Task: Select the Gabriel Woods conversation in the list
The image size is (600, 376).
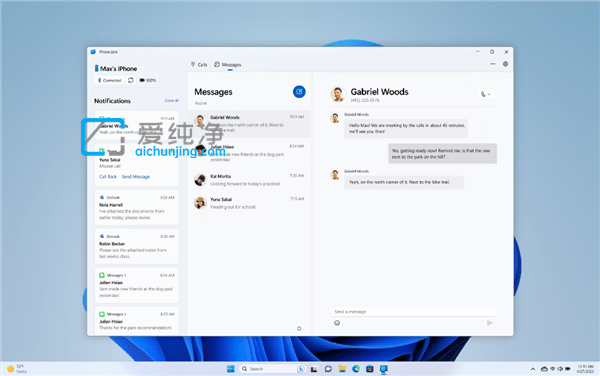Action: click(x=249, y=124)
